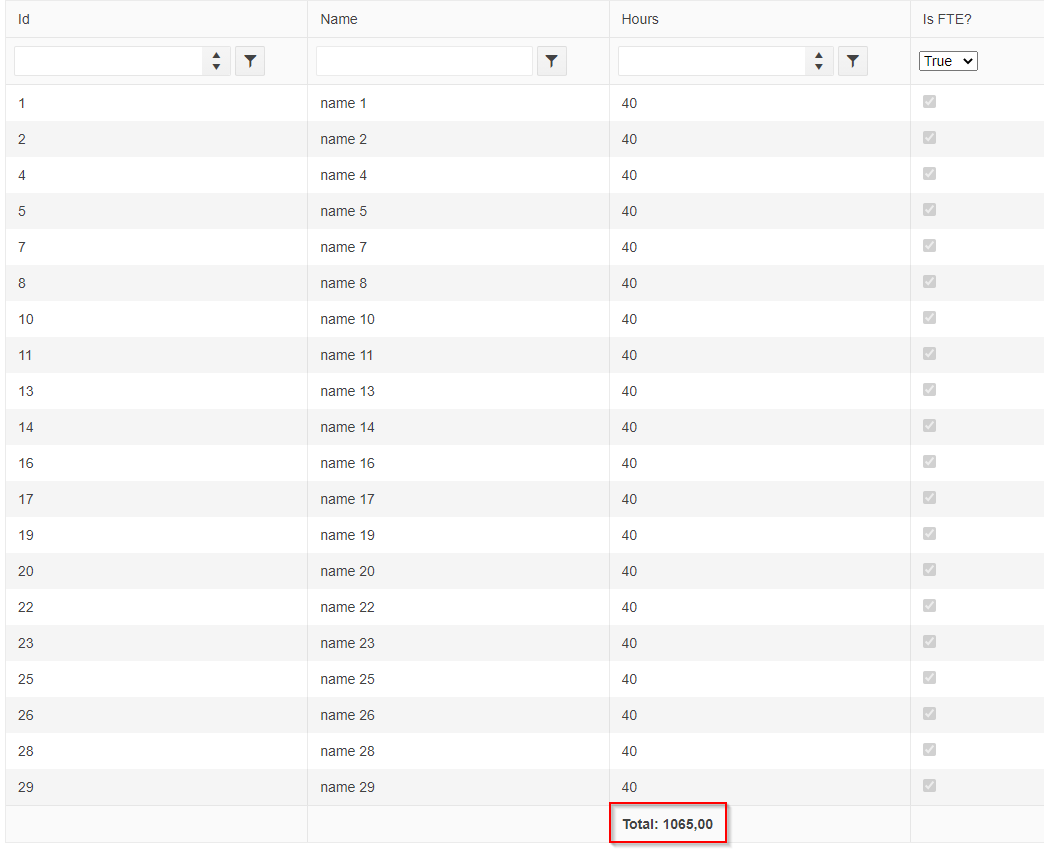Viewport: 1044px width, 863px height.
Task: Toggle the FTE checkbox for name 25
Action: tap(929, 677)
